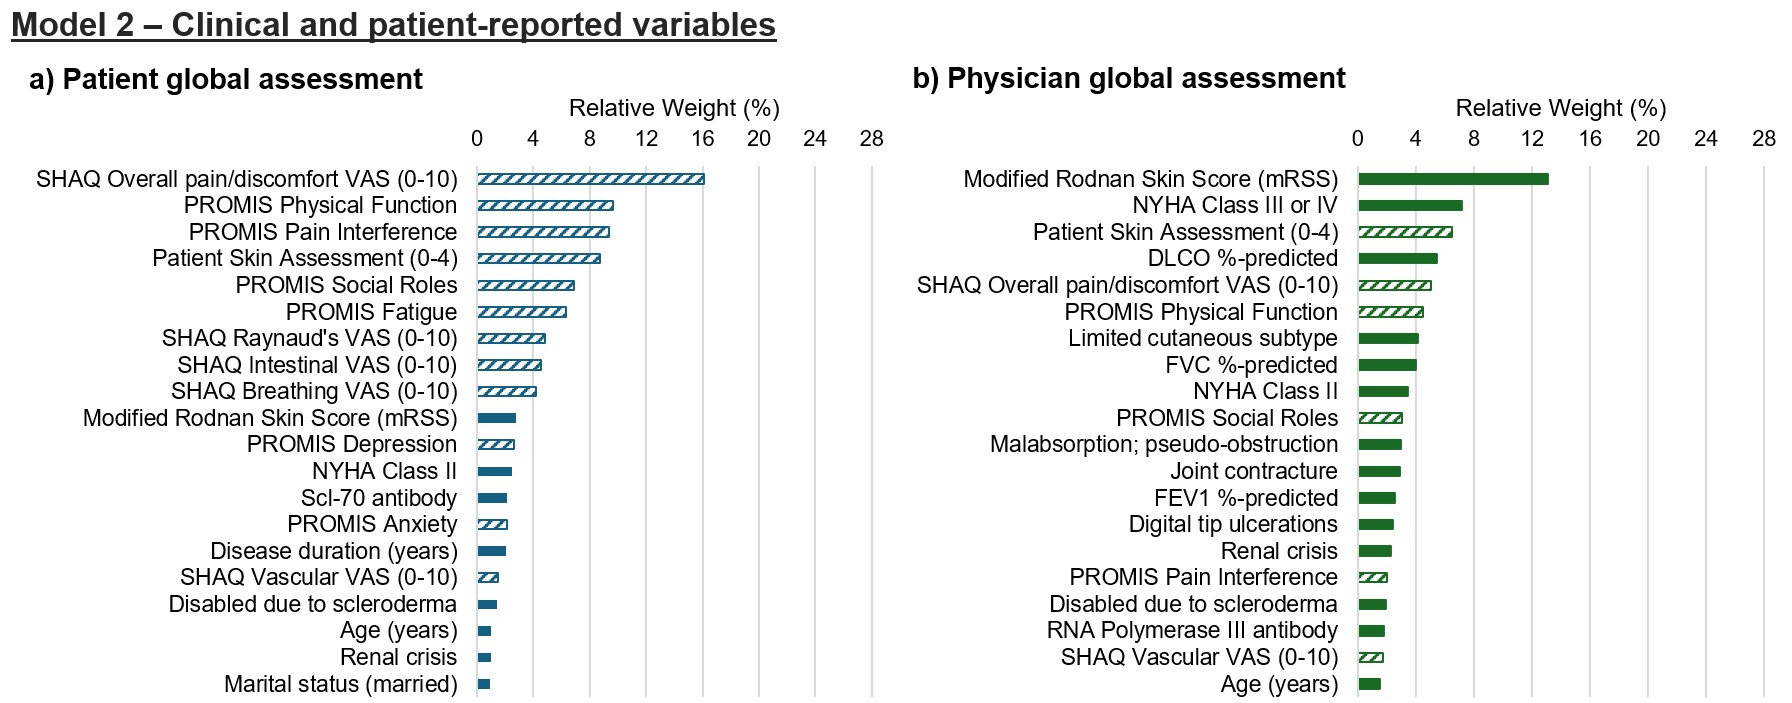Click the DLCO %-predicted label
The image size is (1792, 703).
[x=1242, y=258]
